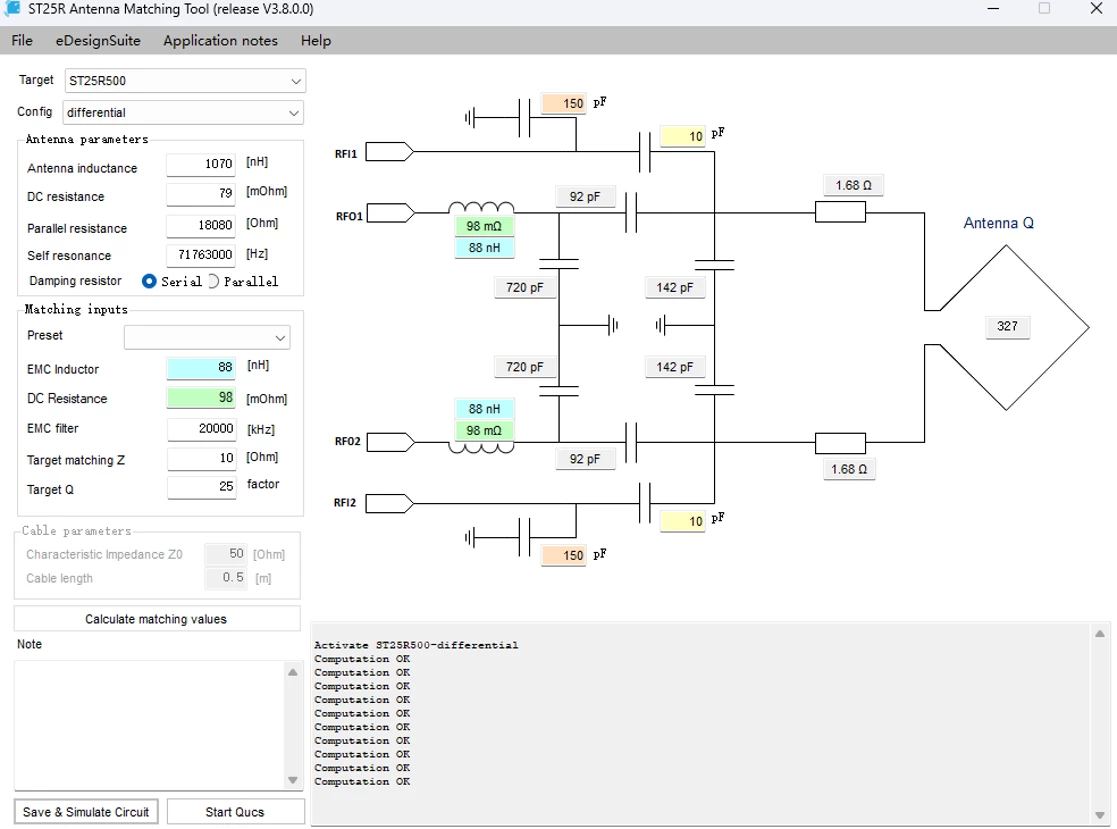
Task: Select the Parallel damping resistor option
Action: pyautogui.click(x=213, y=281)
